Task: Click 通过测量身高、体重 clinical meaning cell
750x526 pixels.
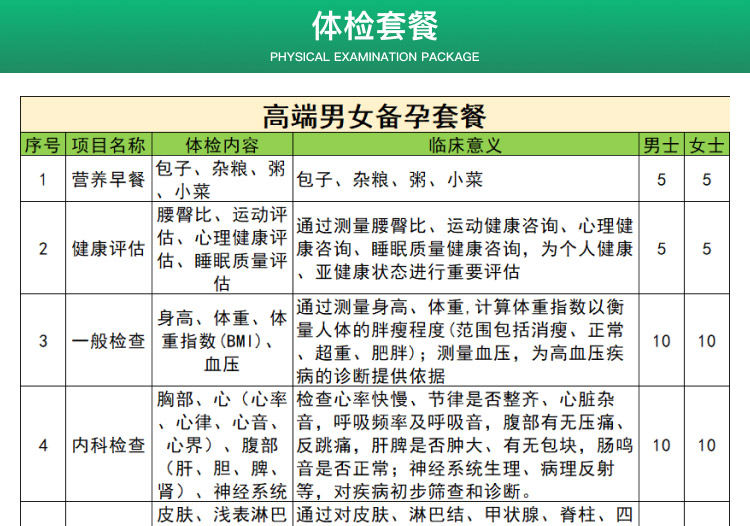Action: pos(466,340)
